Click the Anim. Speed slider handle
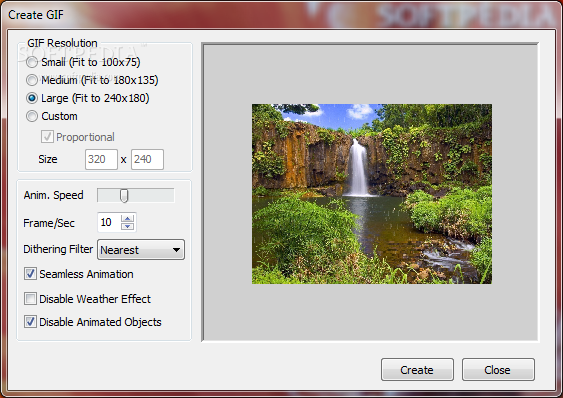The height and width of the screenshot is (398, 563). click(124, 196)
